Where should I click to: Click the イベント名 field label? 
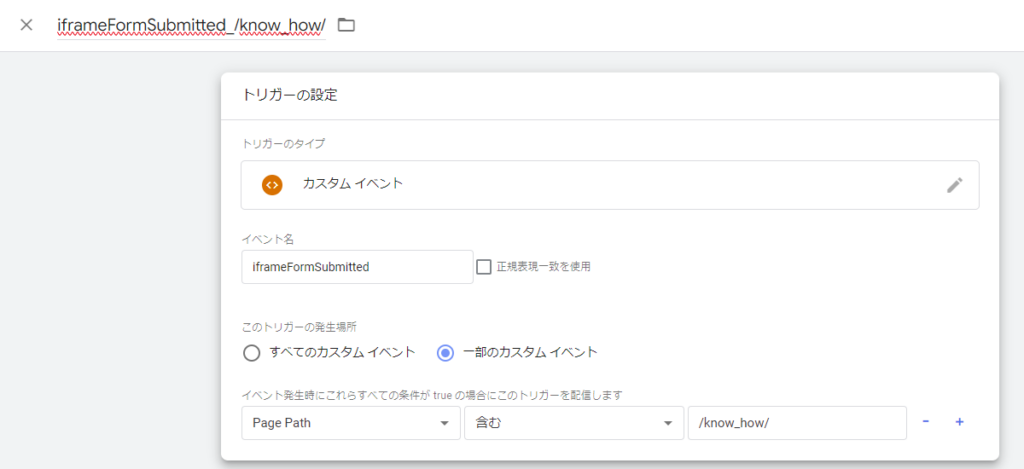[x=266, y=239]
